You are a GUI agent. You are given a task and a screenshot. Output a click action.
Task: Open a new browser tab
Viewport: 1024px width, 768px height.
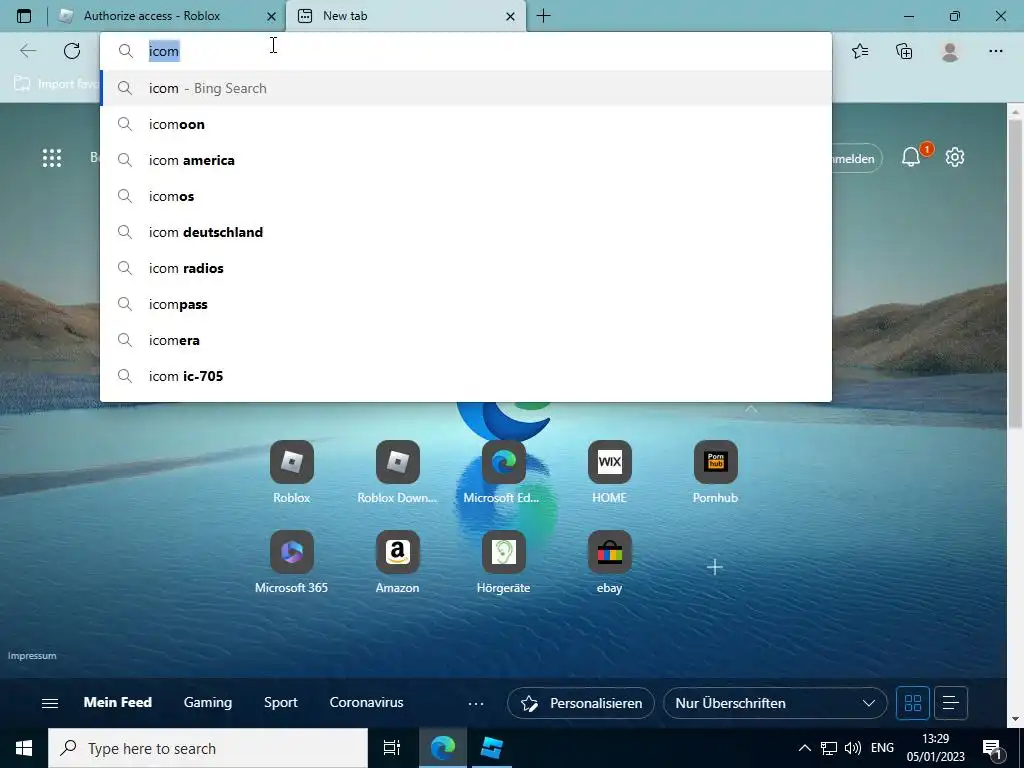543,16
